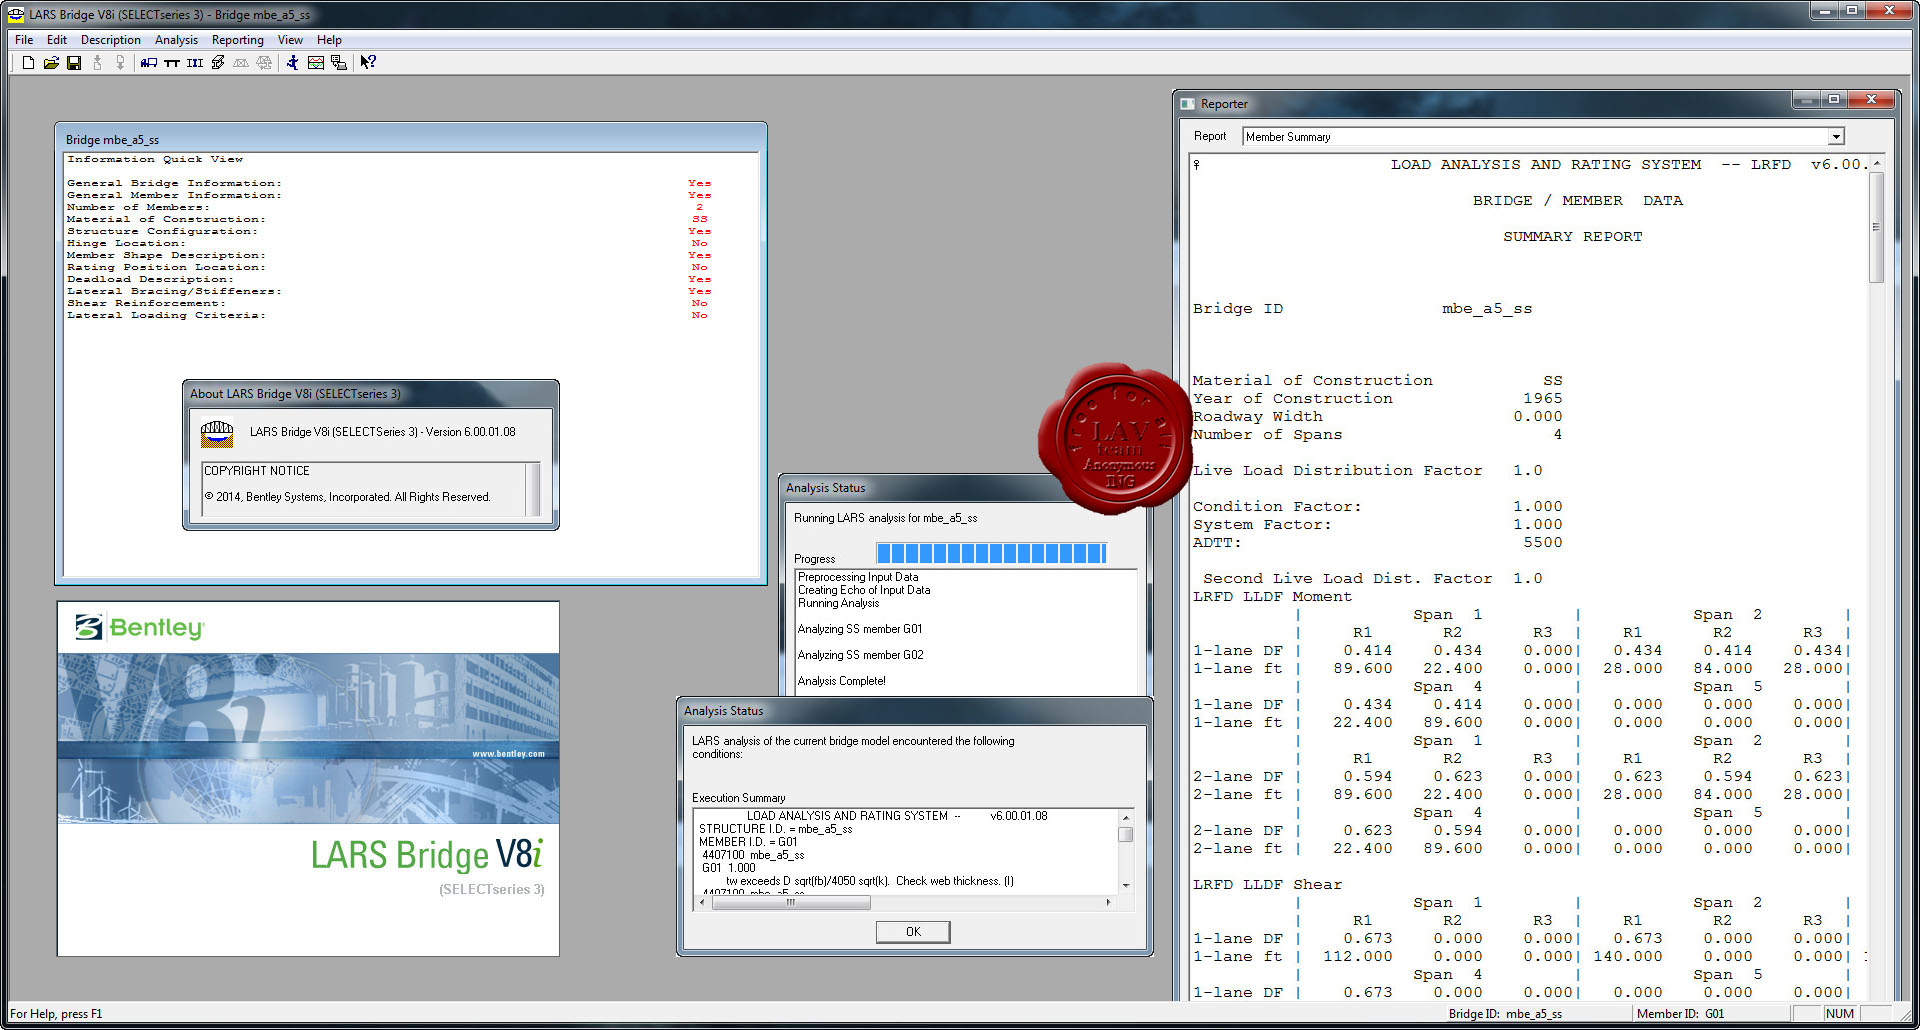
Task: Click 'Lateral Loading Criteria:' row
Action: pyautogui.click(x=388, y=315)
